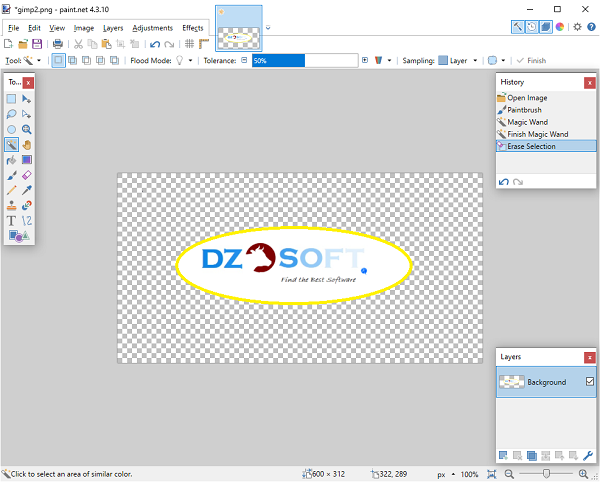Image resolution: width=600 pixels, height=482 pixels.
Task: Add a new layer in Layers panel
Action: click(504, 455)
